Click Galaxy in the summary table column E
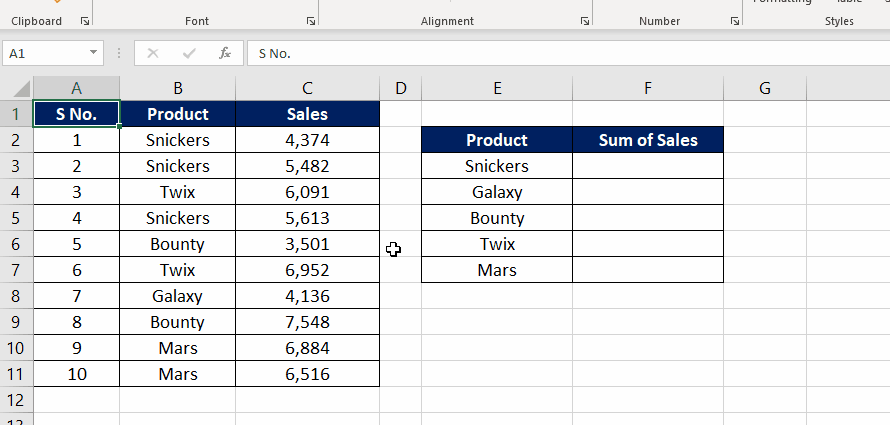The image size is (890, 425). (x=497, y=192)
